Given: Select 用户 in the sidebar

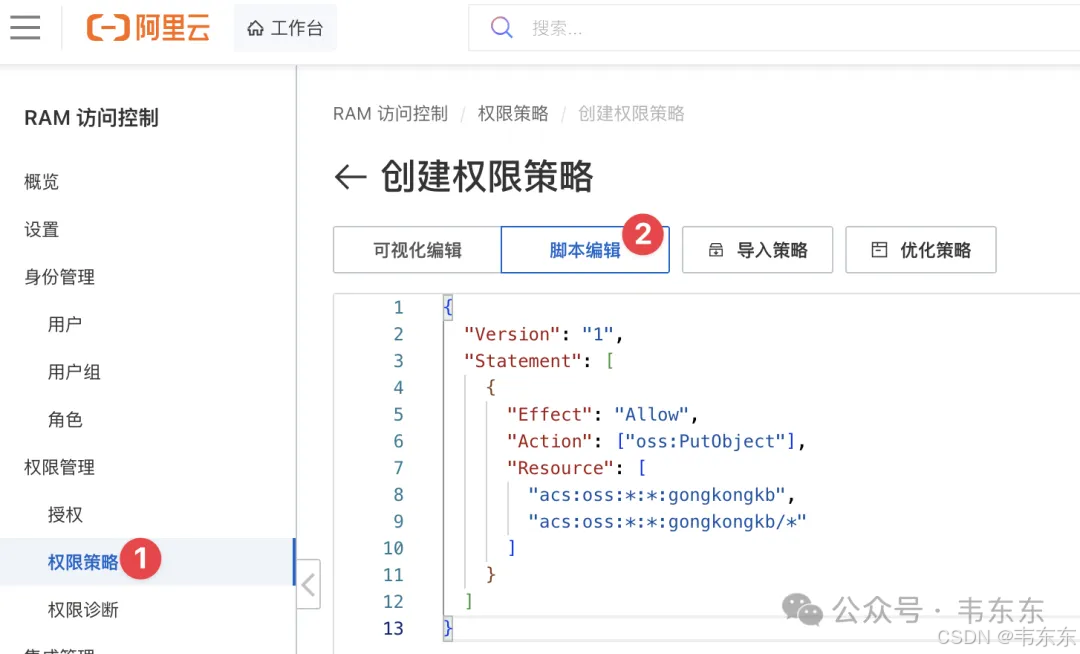Looking at the screenshot, I should pos(65,324).
